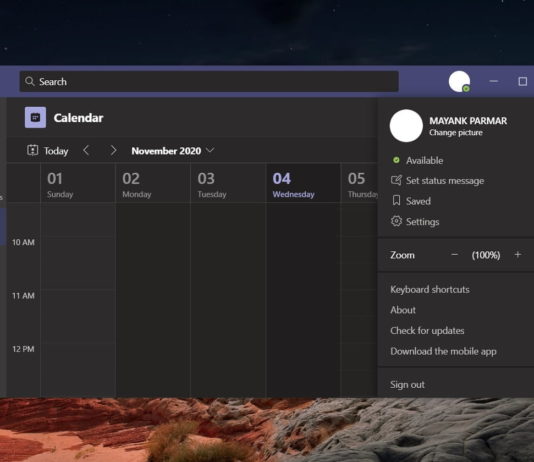Choose Check for updates

tap(427, 331)
